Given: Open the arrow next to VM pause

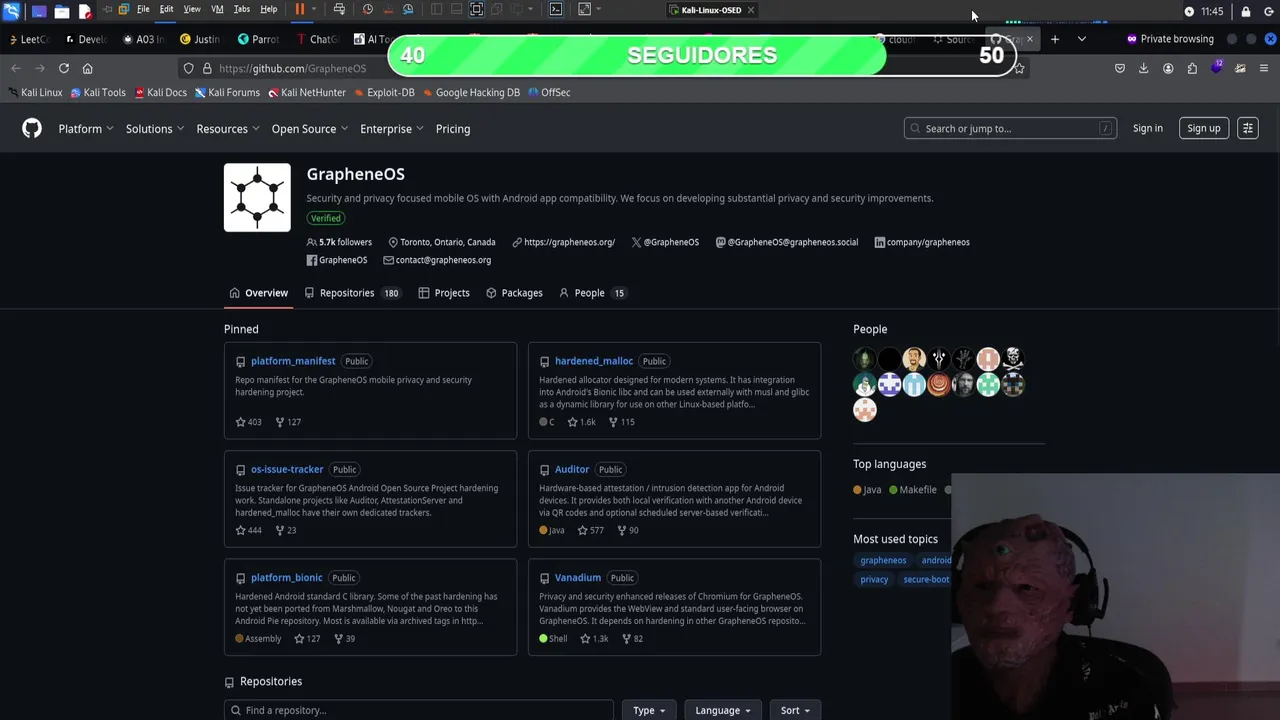Looking at the screenshot, I should click(x=313, y=9).
